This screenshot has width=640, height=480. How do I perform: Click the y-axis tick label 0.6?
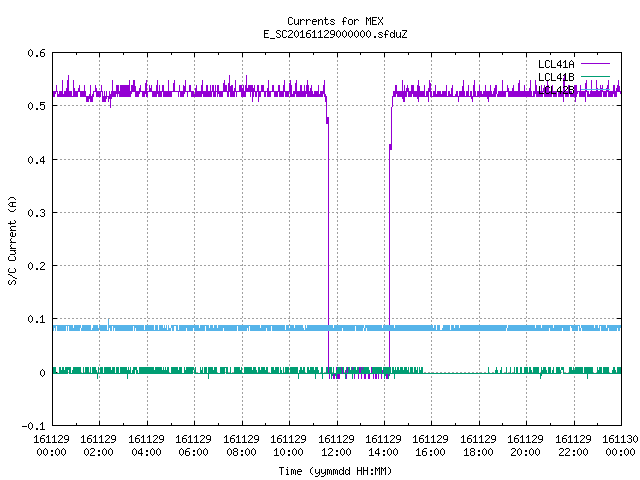(x=36, y=53)
